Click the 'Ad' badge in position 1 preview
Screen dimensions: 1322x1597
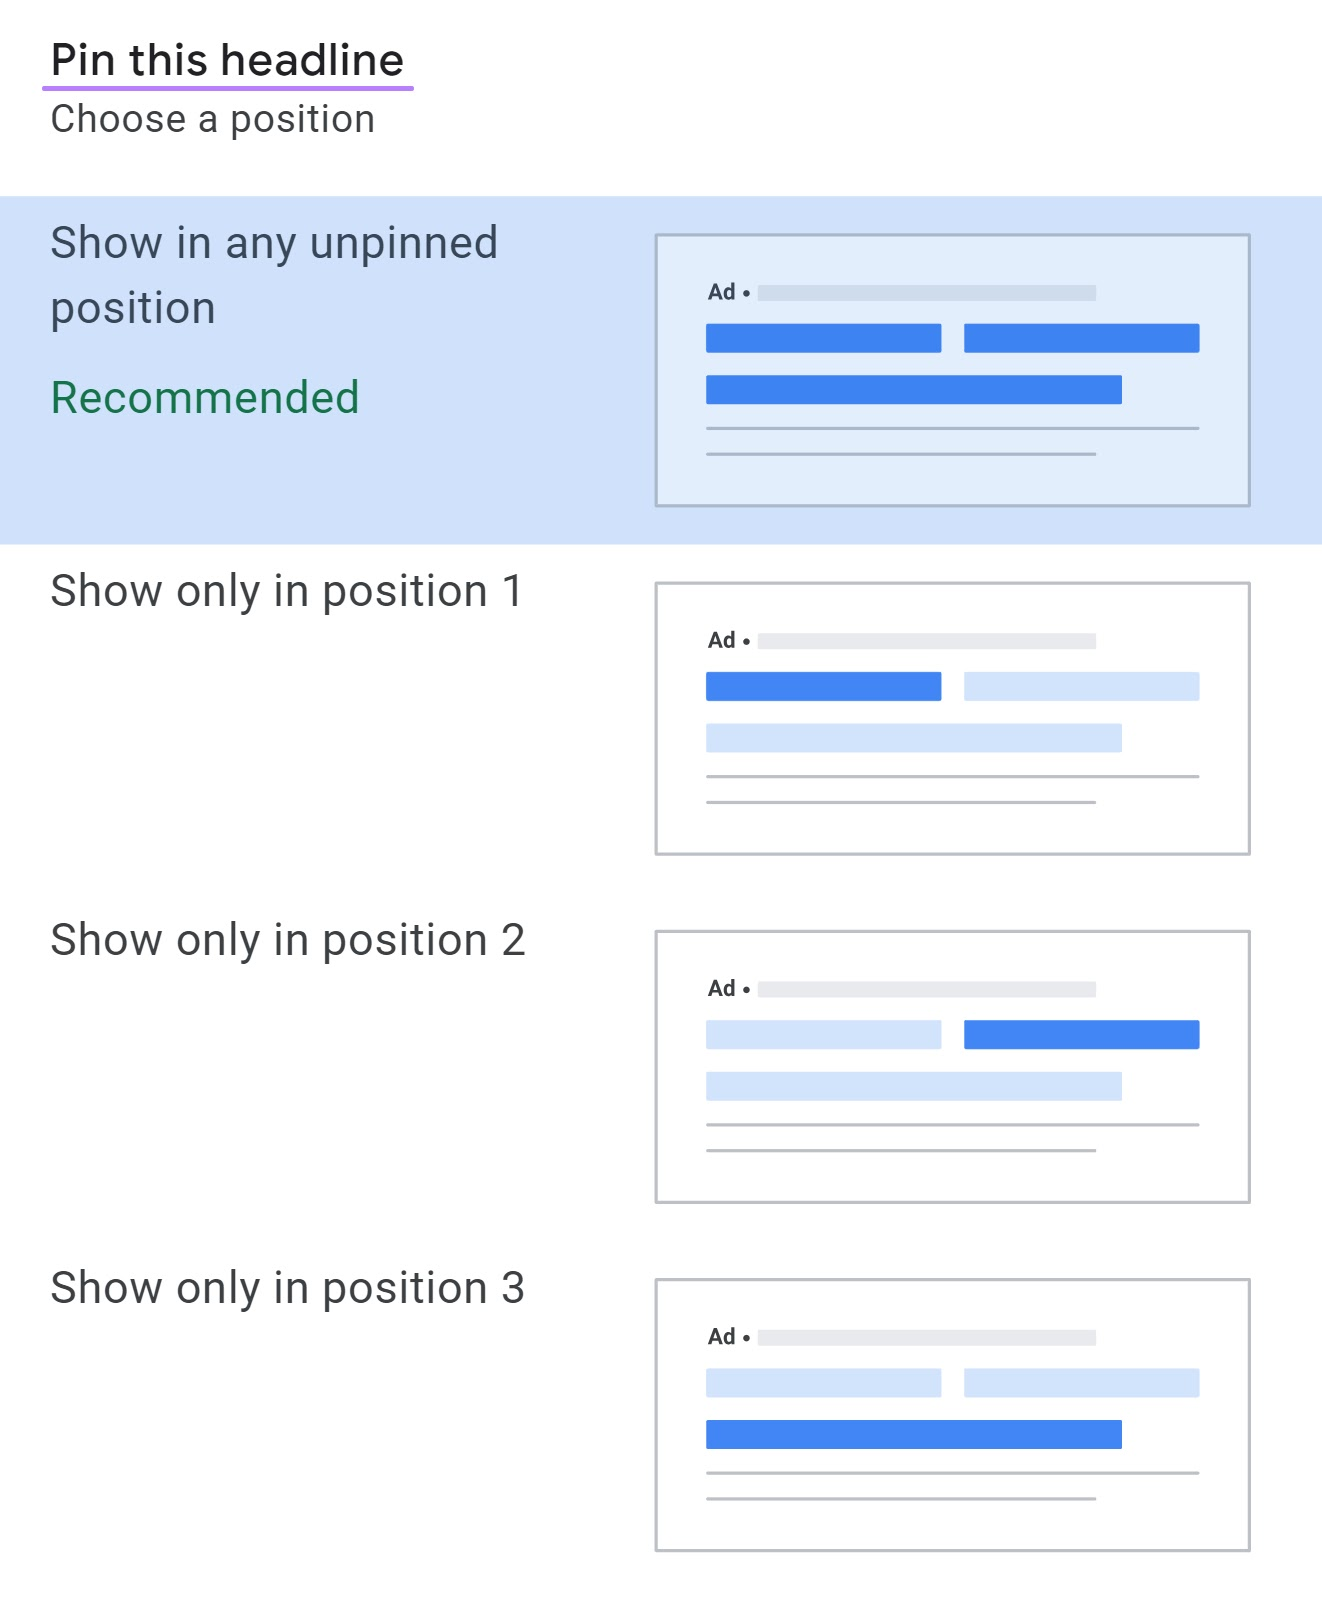pyautogui.click(x=720, y=640)
